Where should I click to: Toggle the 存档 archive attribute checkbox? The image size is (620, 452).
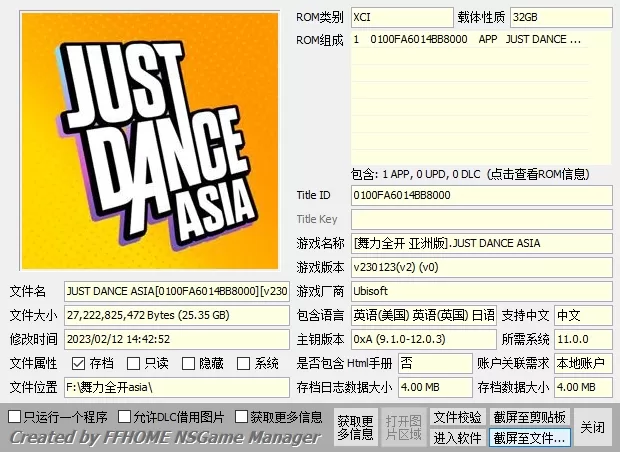(79, 363)
